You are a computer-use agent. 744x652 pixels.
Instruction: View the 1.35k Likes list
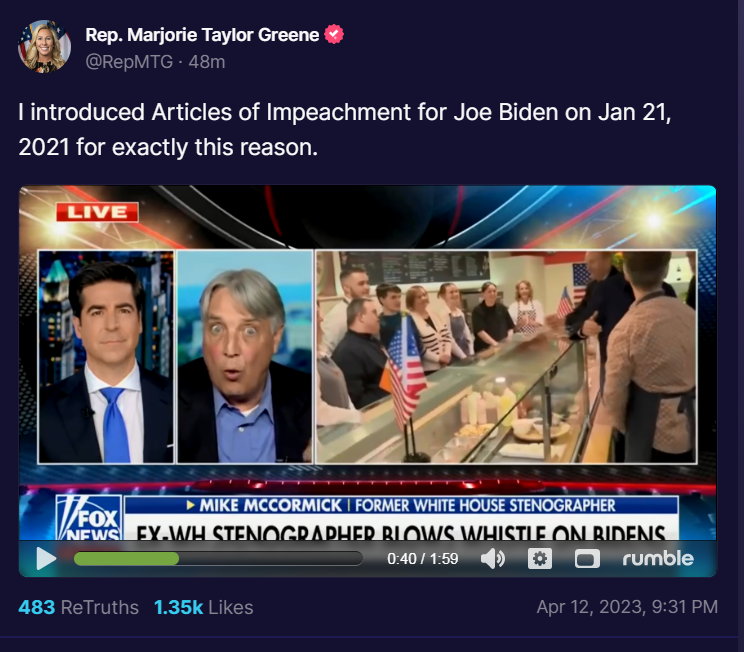tap(204, 607)
